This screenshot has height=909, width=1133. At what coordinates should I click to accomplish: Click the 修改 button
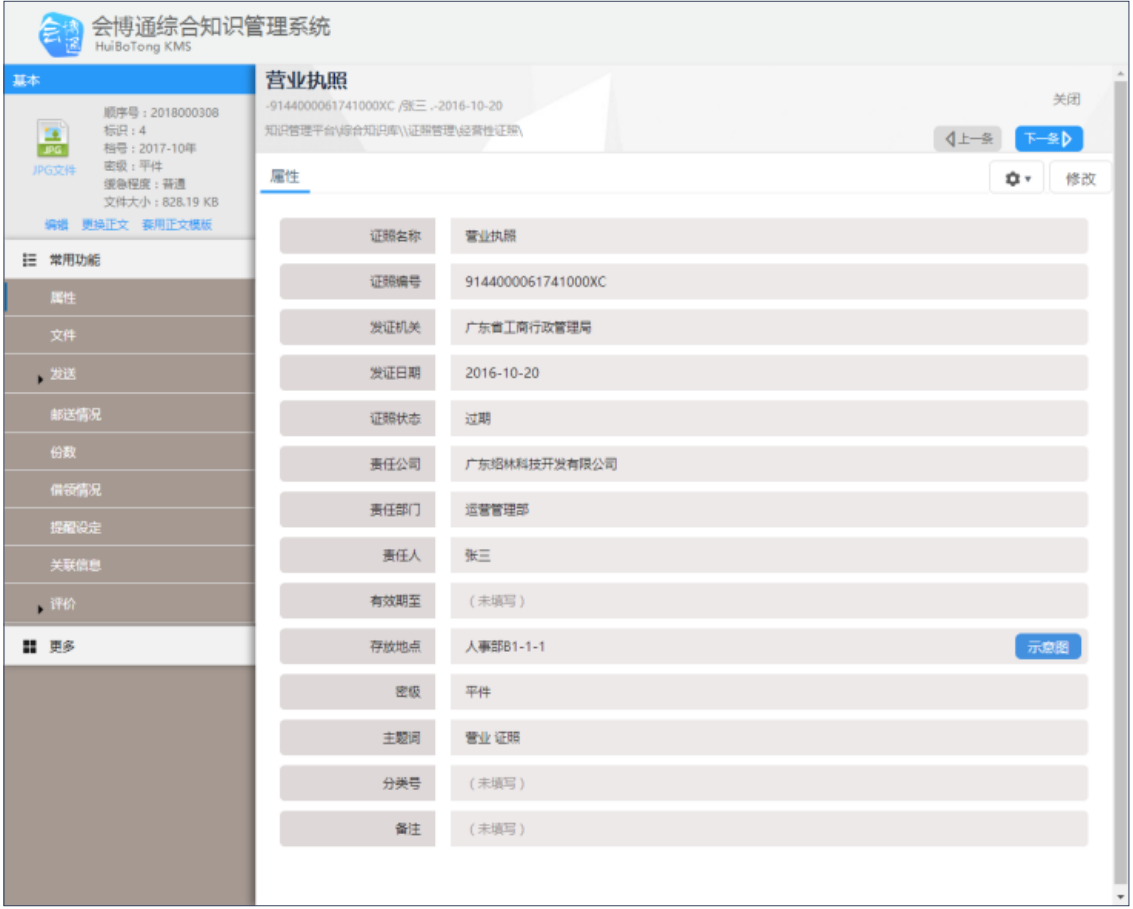pyautogui.click(x=1080, y=179)
